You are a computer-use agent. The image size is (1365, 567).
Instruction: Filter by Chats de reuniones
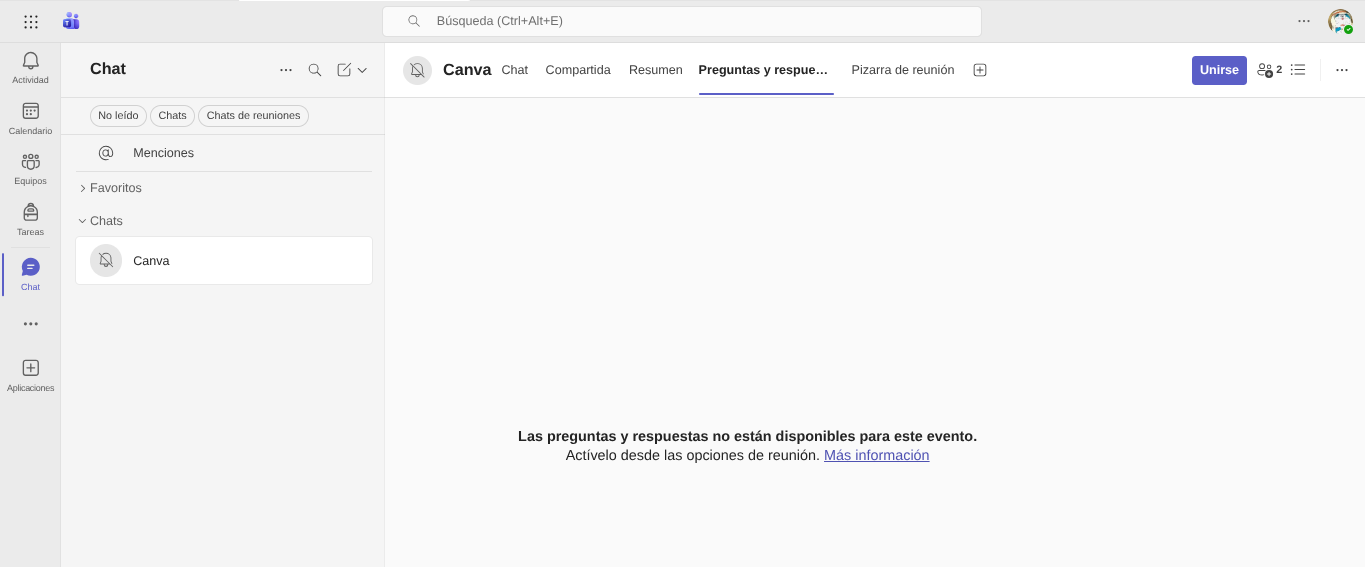click(253, 116)
